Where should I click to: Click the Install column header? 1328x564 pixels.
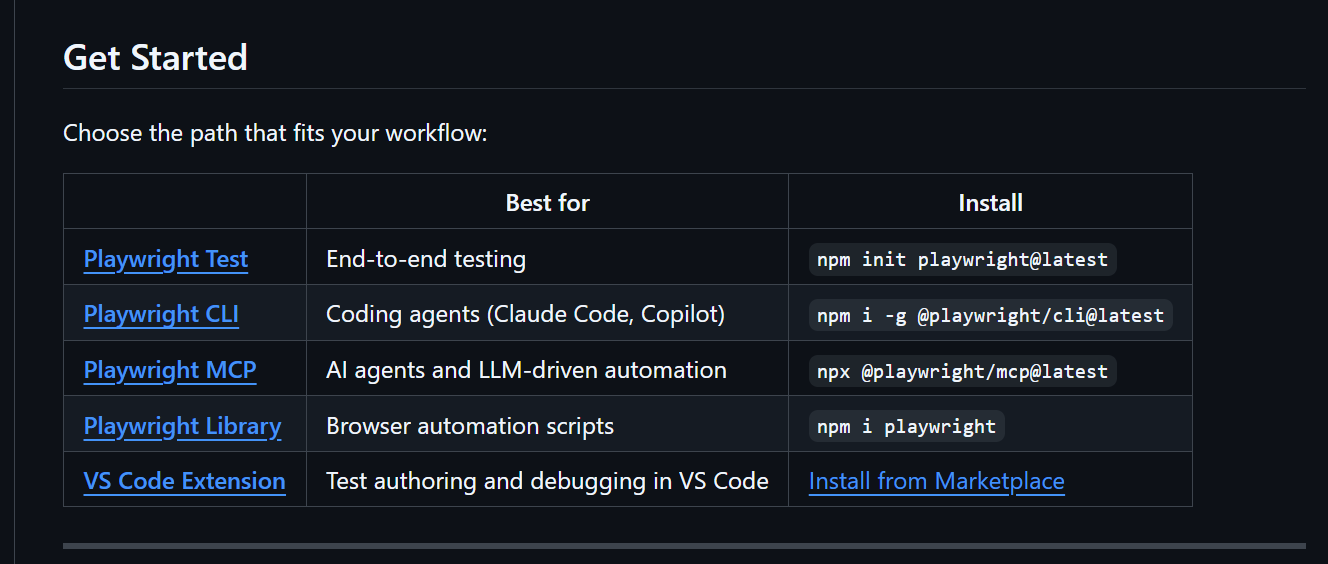point(990,203)
